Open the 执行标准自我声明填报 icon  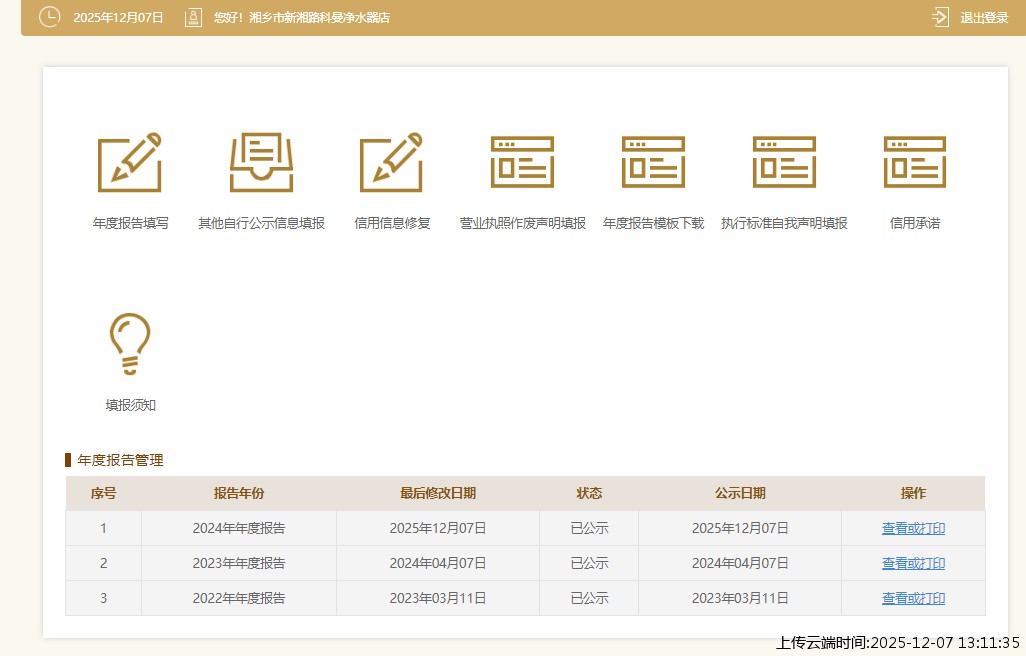(x=783, y=161)
